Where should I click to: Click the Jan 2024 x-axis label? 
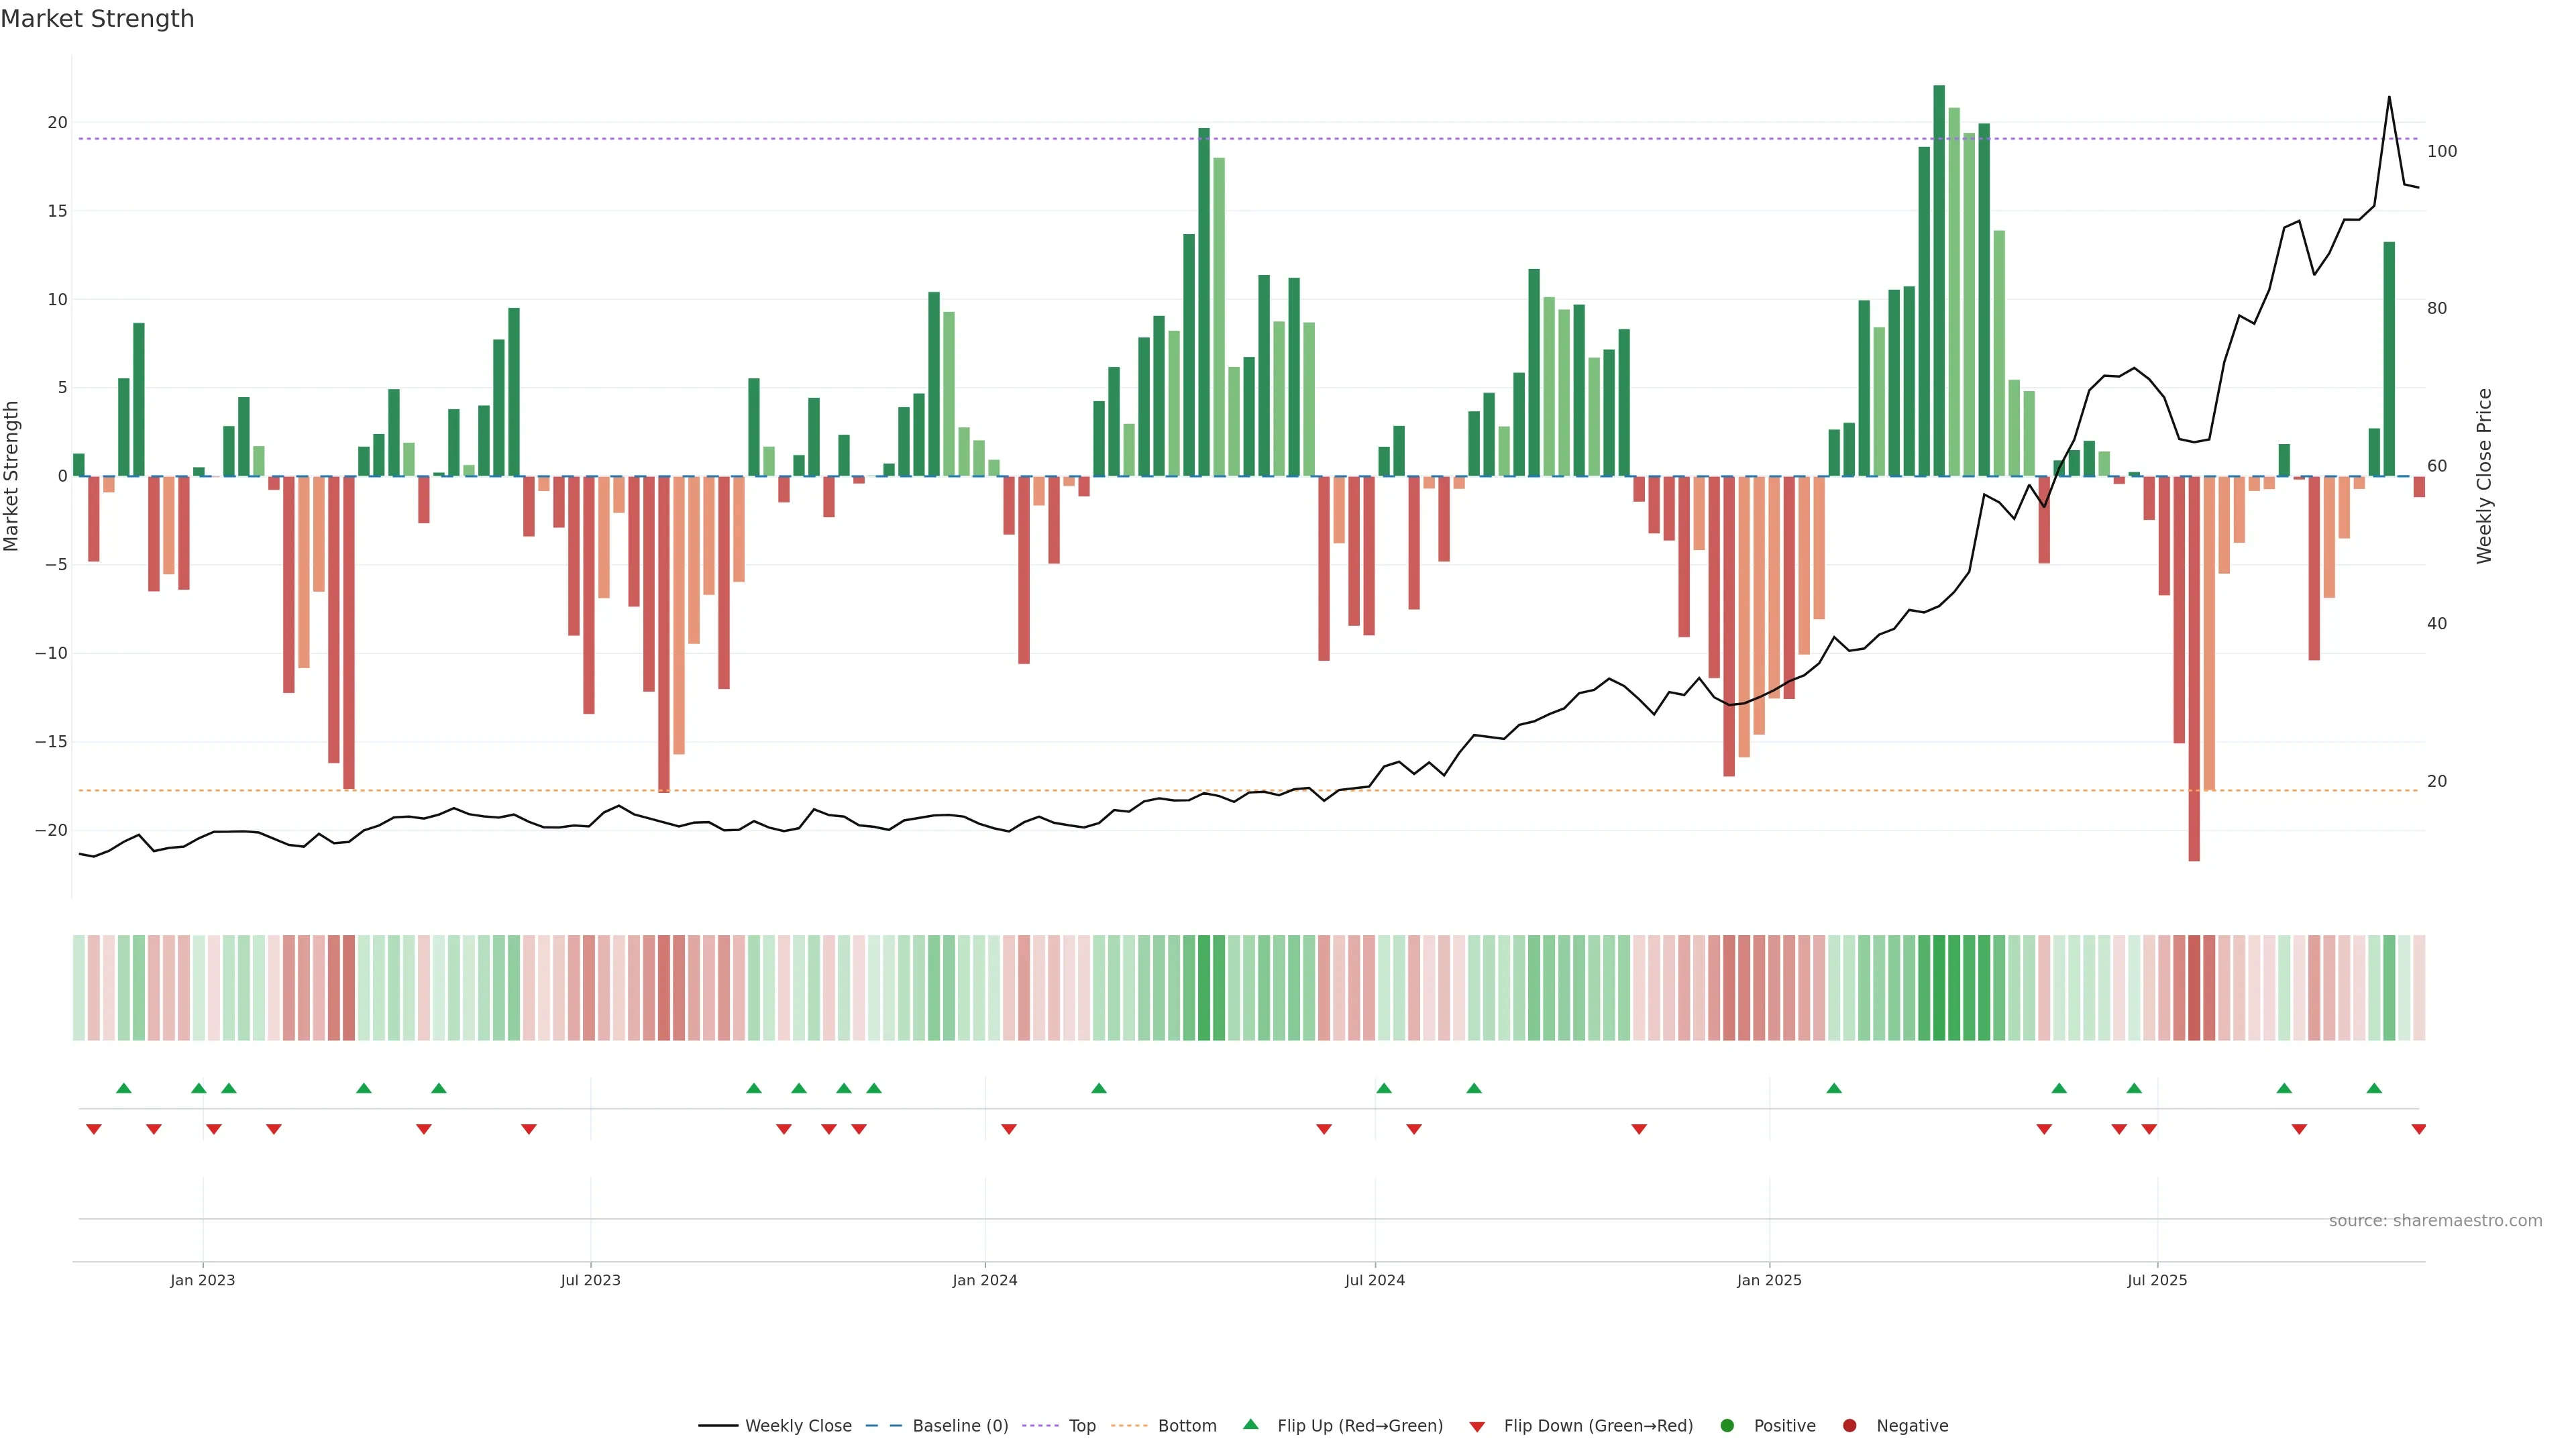984,1280
